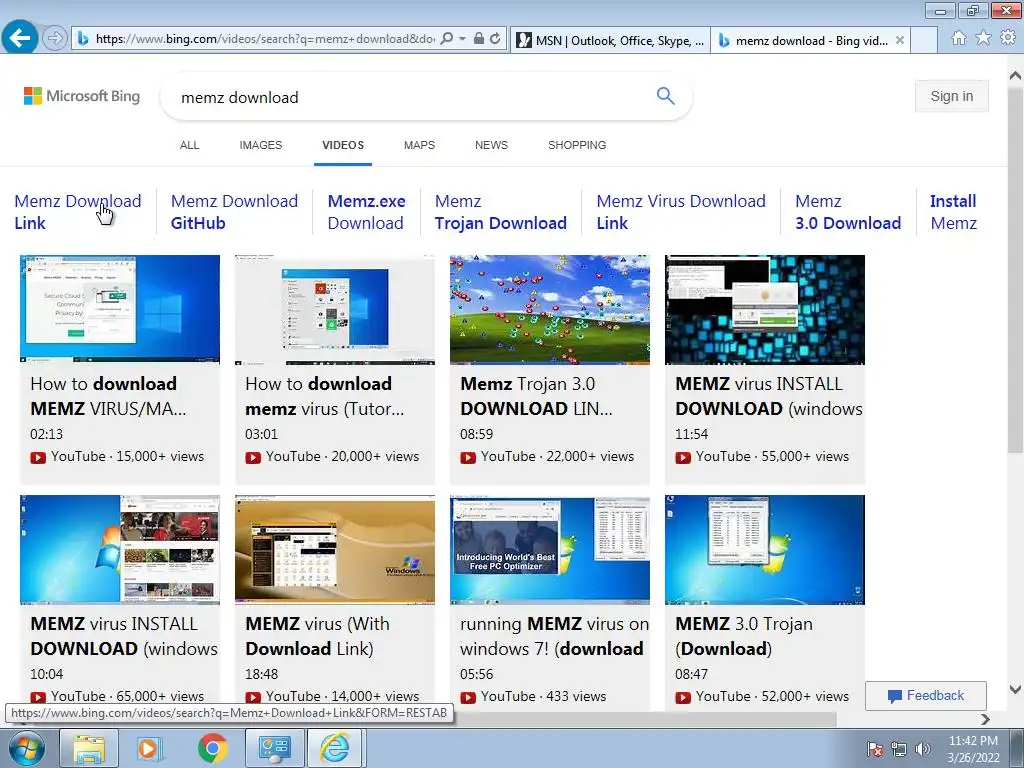Open Windows Media Player from the taskbar
This screenshot has height=768, width=1024.
click(x=150, y=748)
